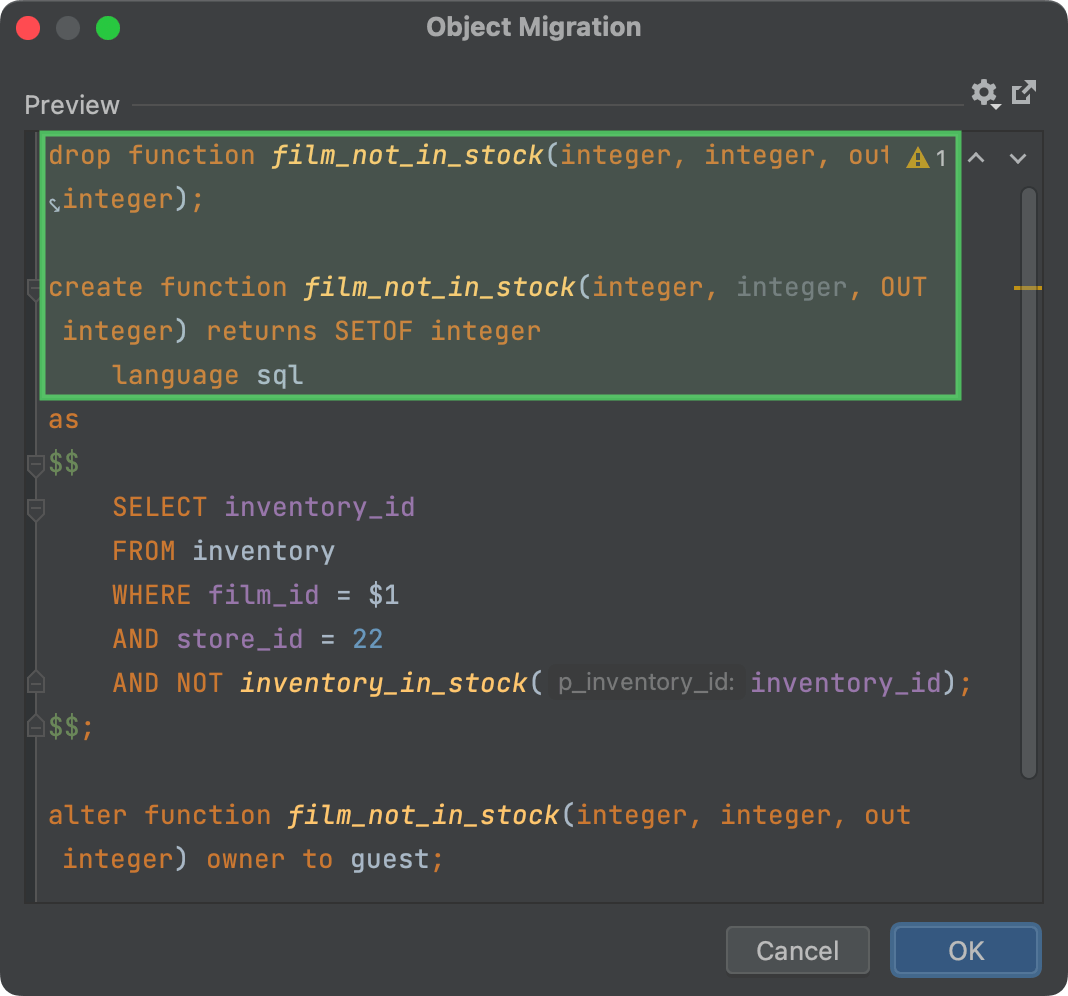Close the Object Migration dialog window

tap(28, 28)
